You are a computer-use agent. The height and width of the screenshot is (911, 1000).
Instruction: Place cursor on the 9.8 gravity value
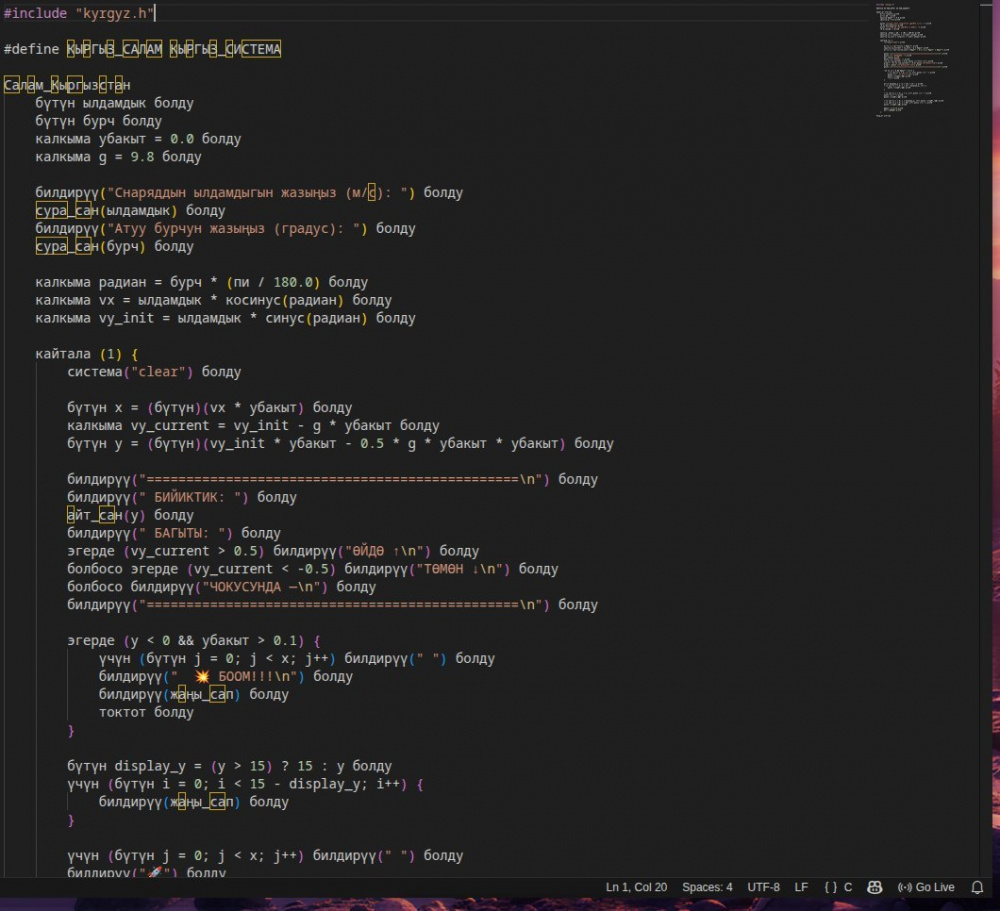coord(142,157)
